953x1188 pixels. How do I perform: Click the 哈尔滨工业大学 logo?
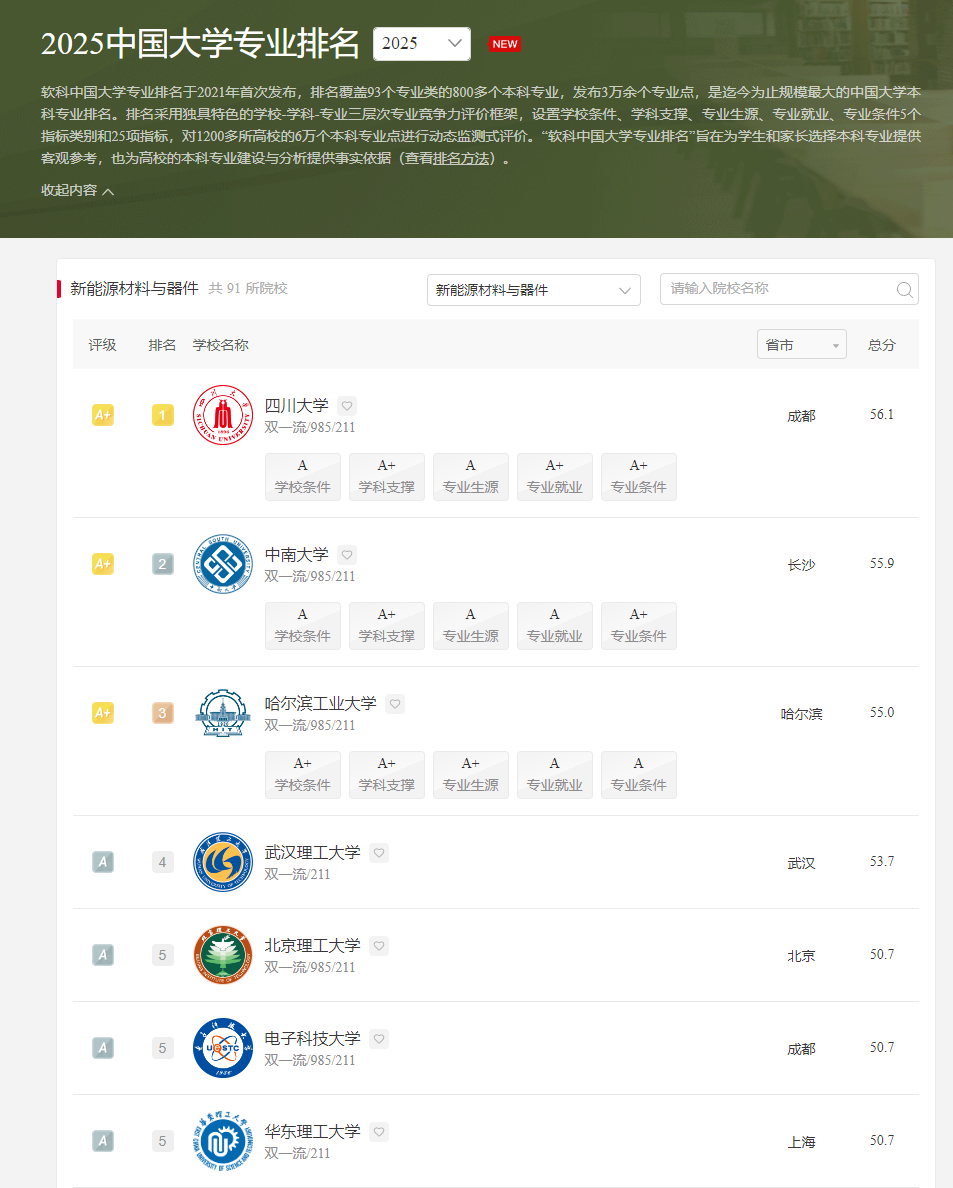pos(223,713)
